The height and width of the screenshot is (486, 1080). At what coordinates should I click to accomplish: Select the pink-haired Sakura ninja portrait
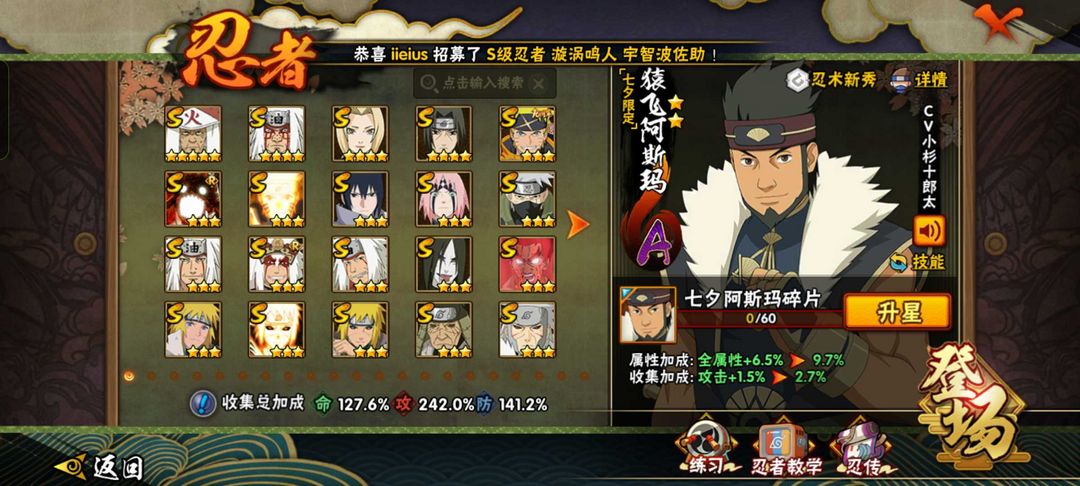click(444, 199)
